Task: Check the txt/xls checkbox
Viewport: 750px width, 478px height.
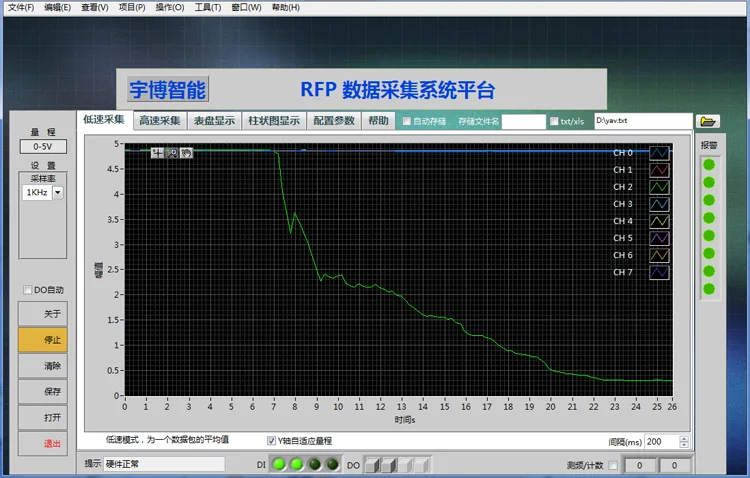Action: click(554, 122)
